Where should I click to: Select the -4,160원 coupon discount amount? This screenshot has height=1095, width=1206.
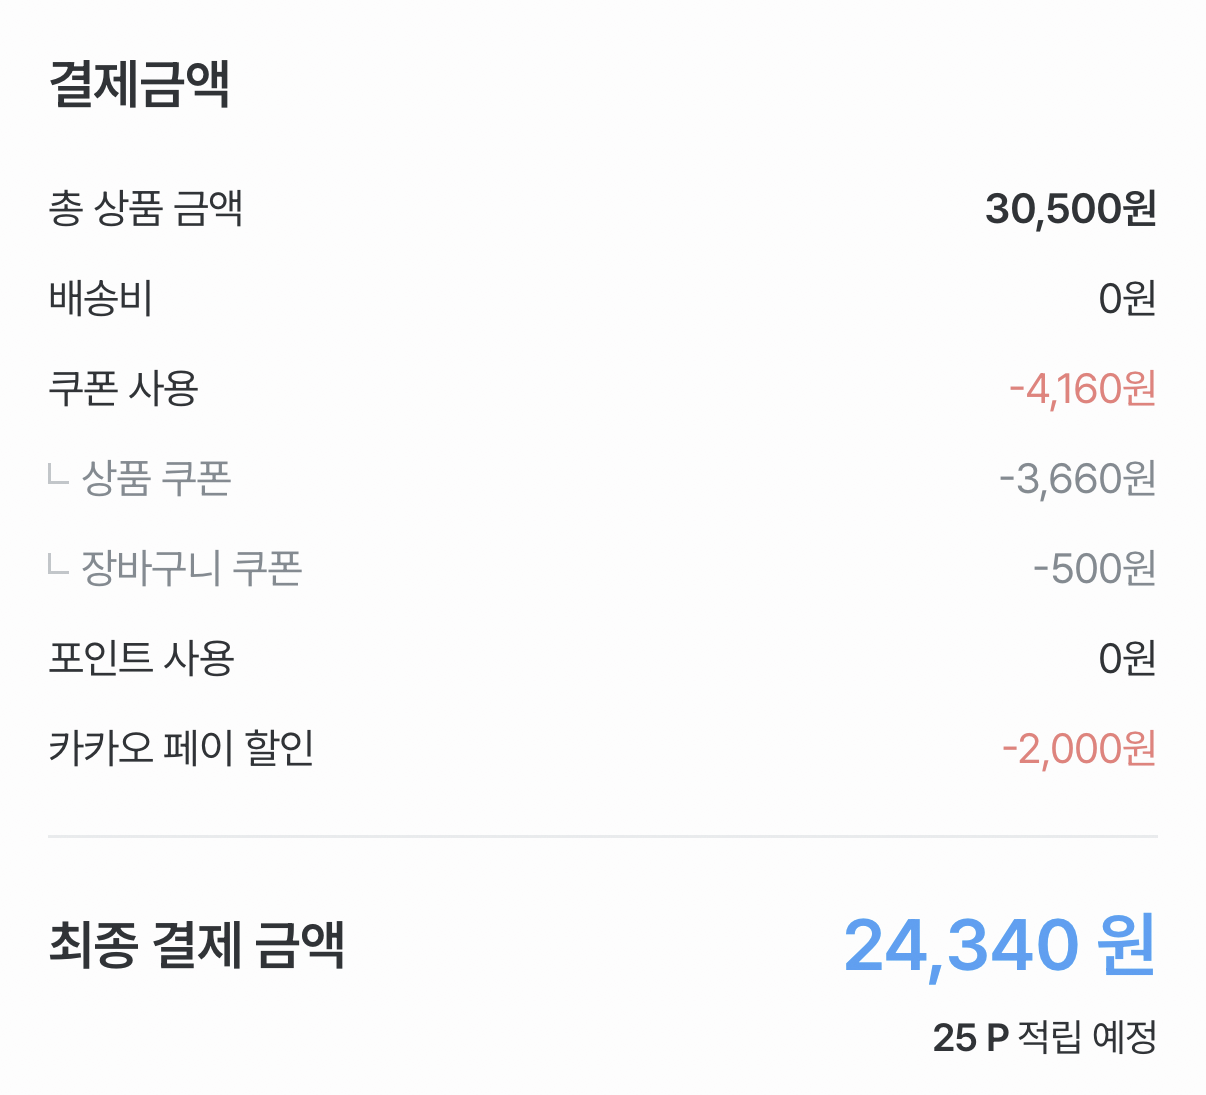click(x=1082, y=388)
